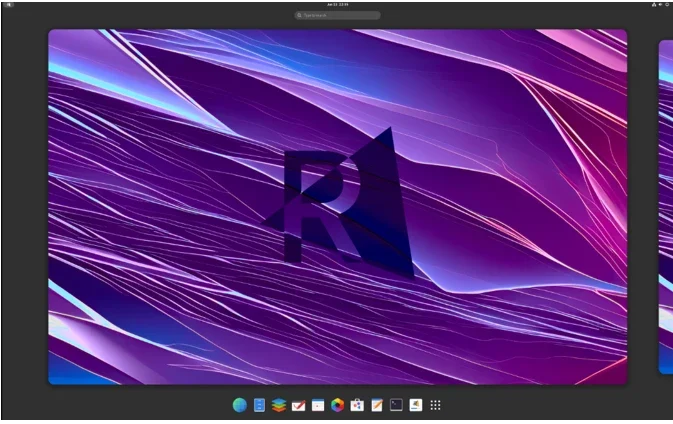Launch the white calendar-window dock app

(318, 405)
